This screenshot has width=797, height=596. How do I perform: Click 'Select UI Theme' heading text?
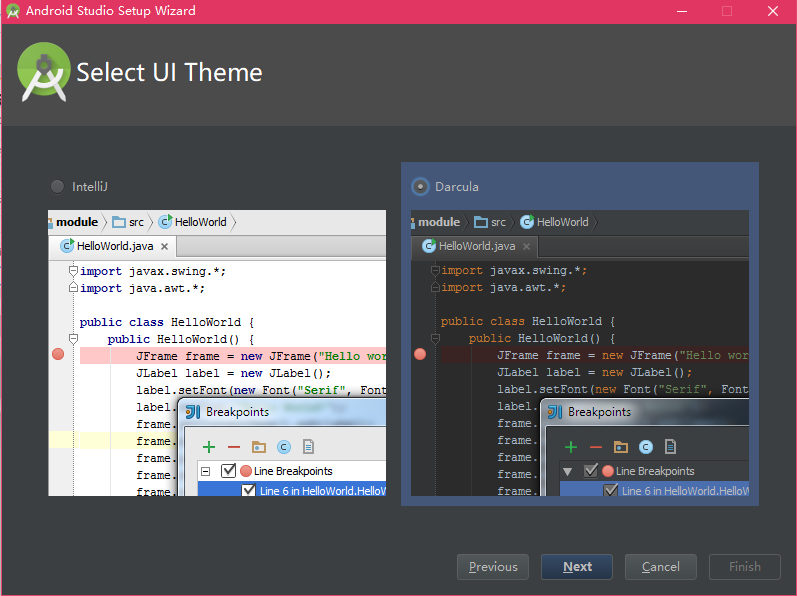point(169,72)
